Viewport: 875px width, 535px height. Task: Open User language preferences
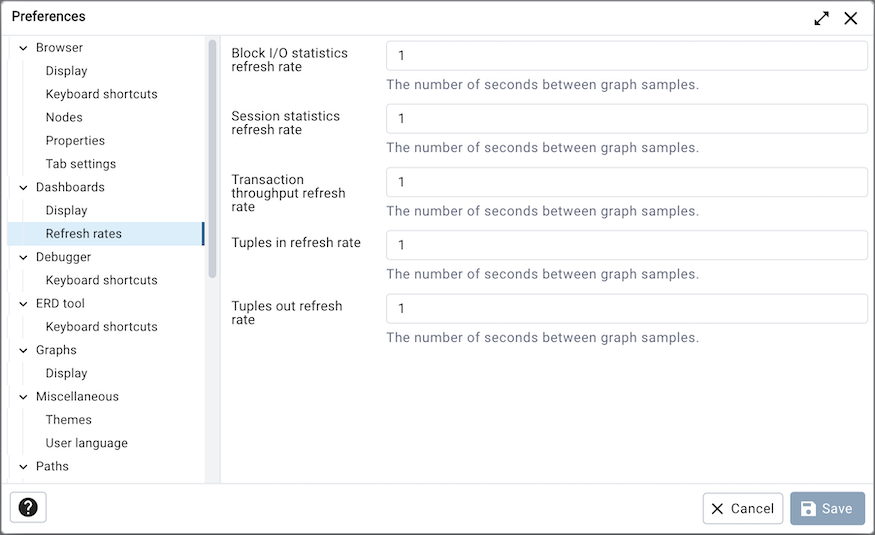pos(86,443)
